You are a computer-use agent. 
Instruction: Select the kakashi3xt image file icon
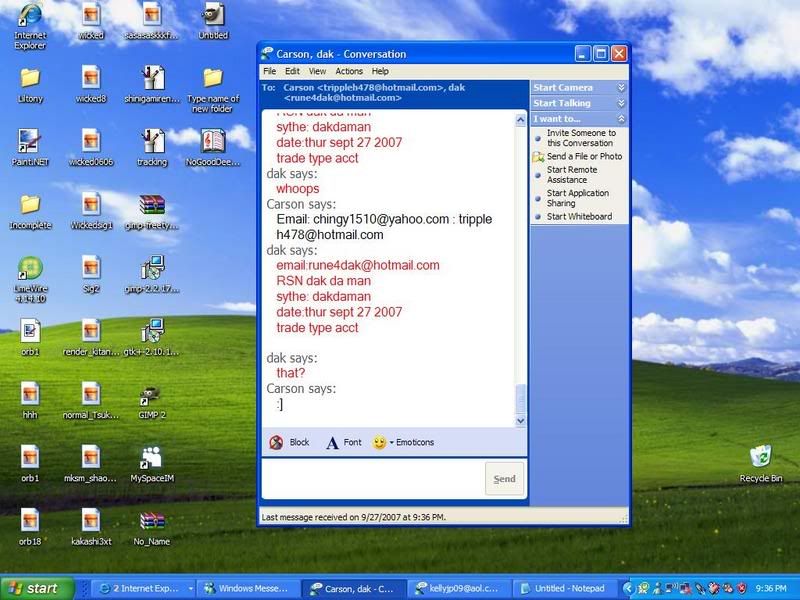tap(91, 528)
